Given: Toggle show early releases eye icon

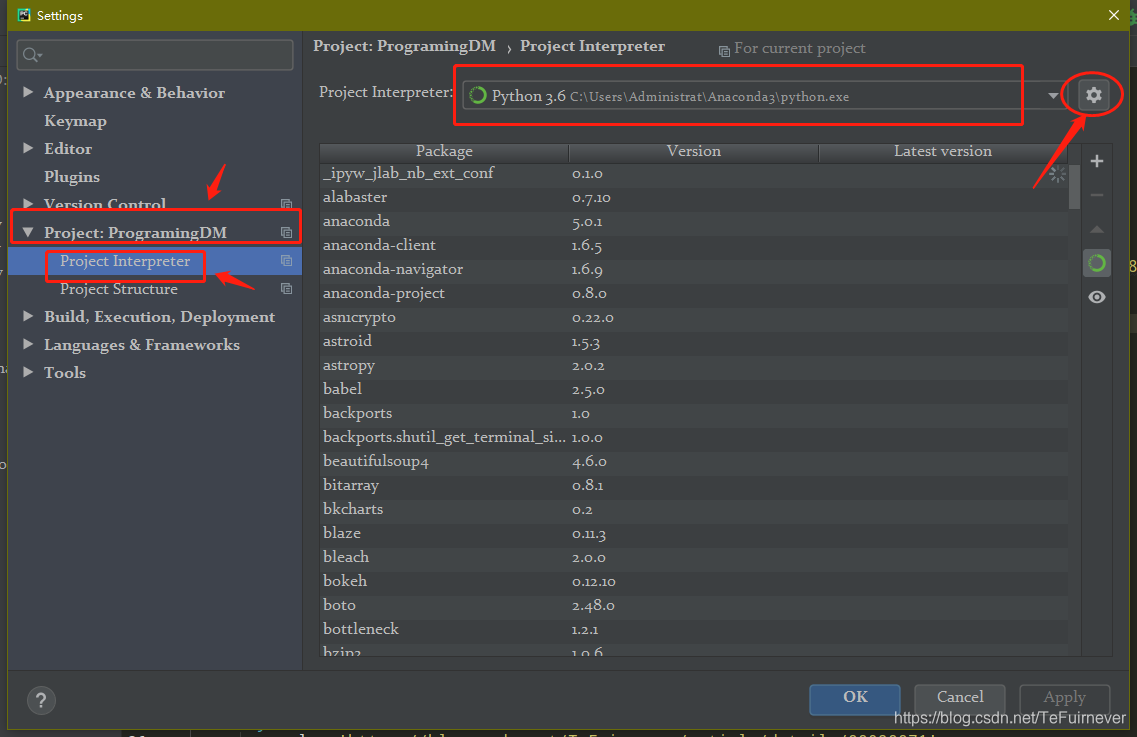Looking at the screenshot, I should pos(1097,297).
